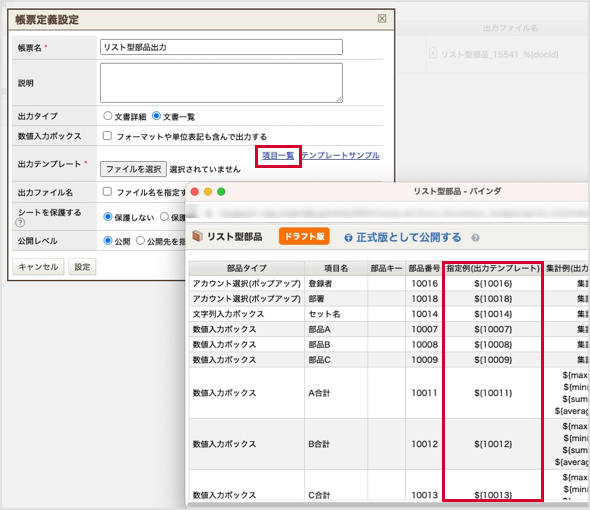Open the 項目一覧 link
The height and width of the screenshot is (510, 590).
click(278, 155)
